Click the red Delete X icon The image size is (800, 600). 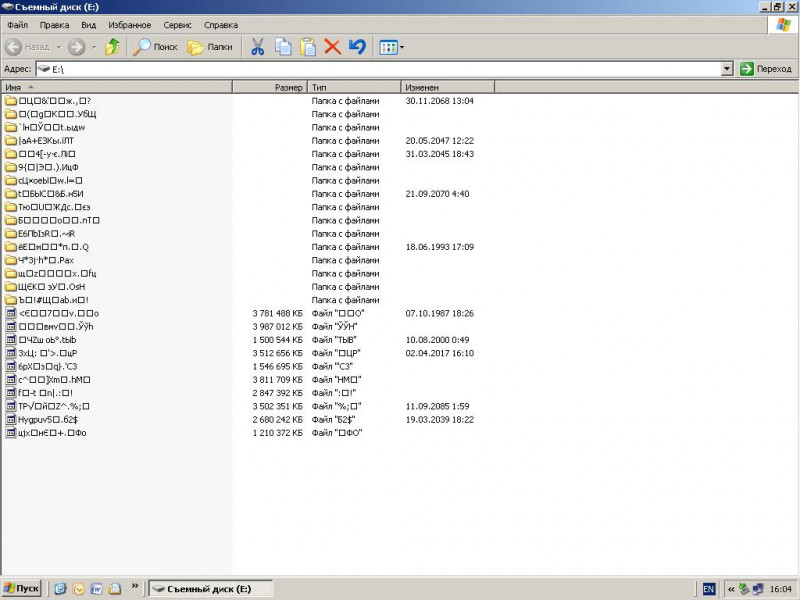[x=333, y=47]
